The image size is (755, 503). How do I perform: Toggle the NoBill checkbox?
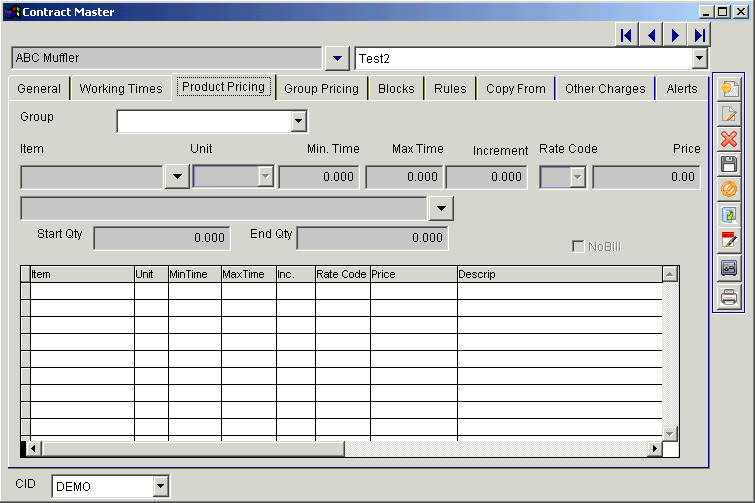578,246
